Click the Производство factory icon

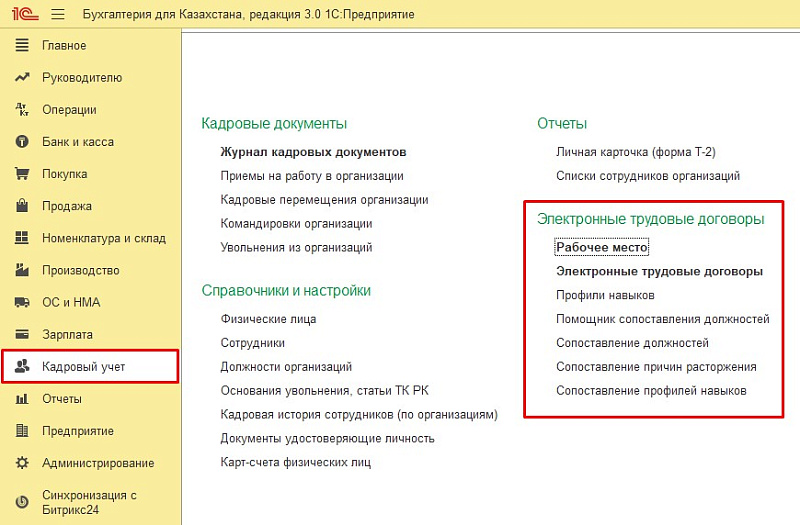(x=21, y=270)
